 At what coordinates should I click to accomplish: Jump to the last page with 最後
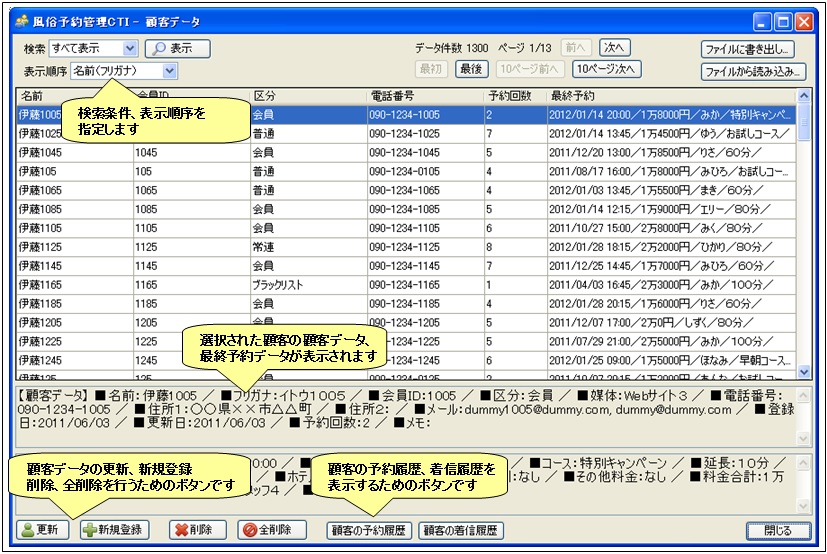click(x=471, y=69)
